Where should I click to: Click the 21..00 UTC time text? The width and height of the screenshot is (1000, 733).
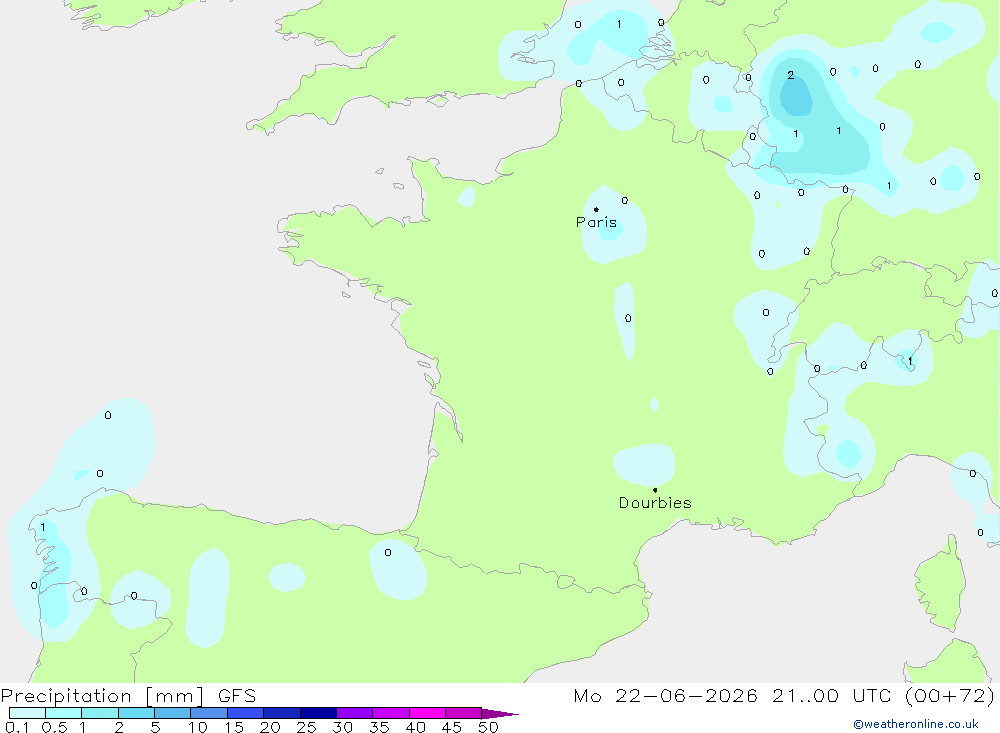pos(831,695)
